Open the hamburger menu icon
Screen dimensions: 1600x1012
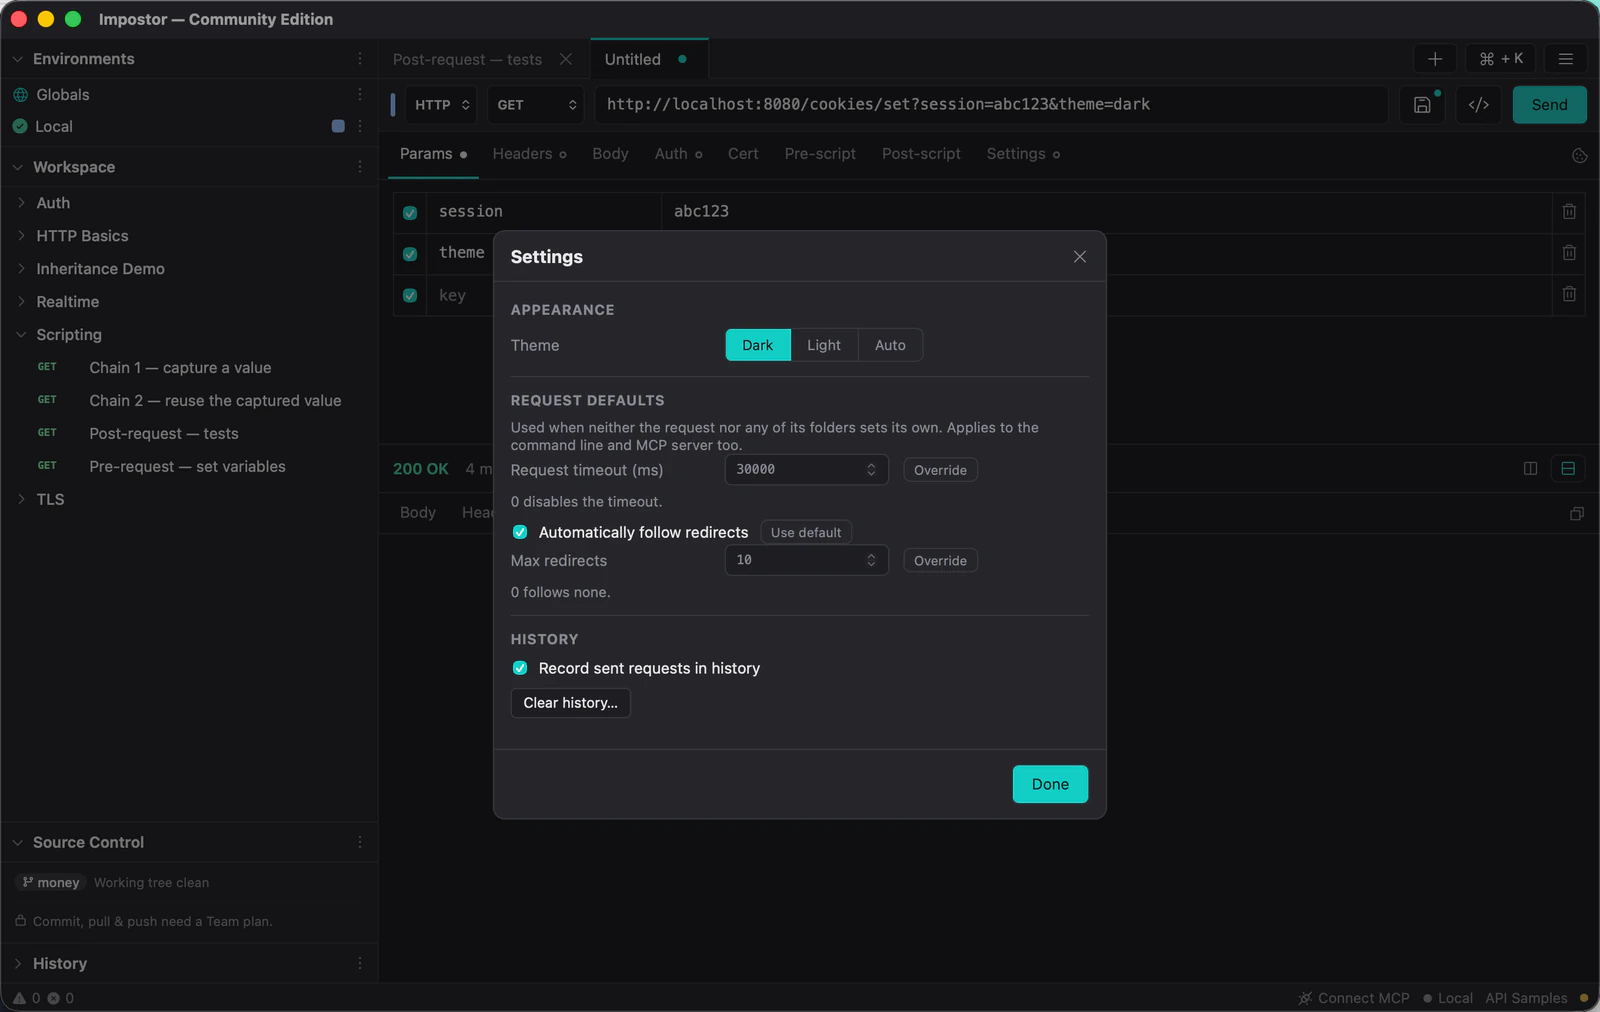[x=1566, y=59]
